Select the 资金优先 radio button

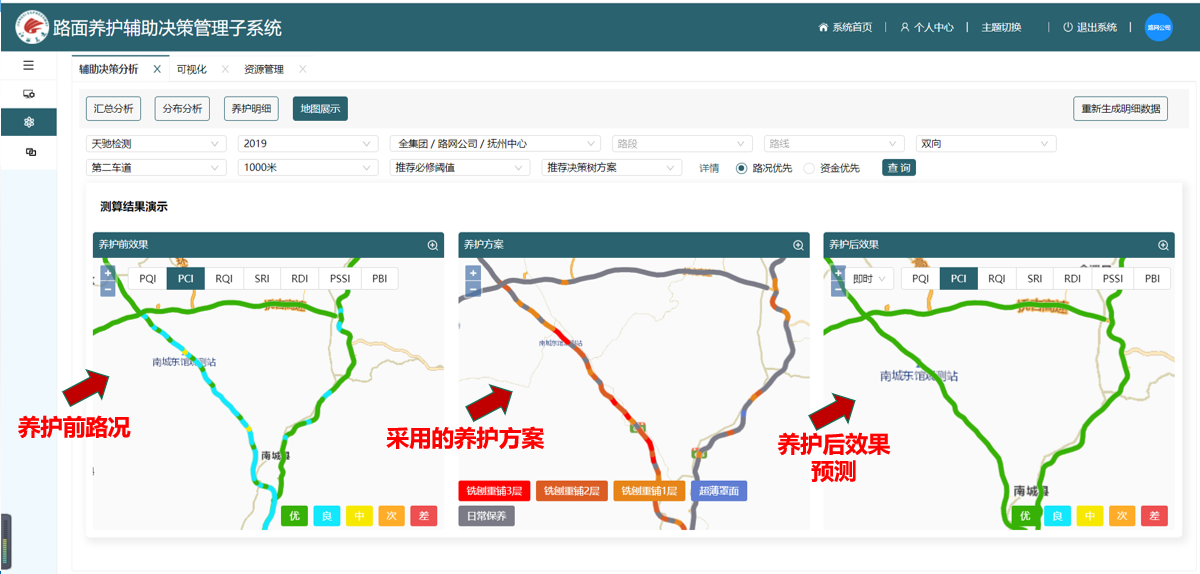pos(809,168)
